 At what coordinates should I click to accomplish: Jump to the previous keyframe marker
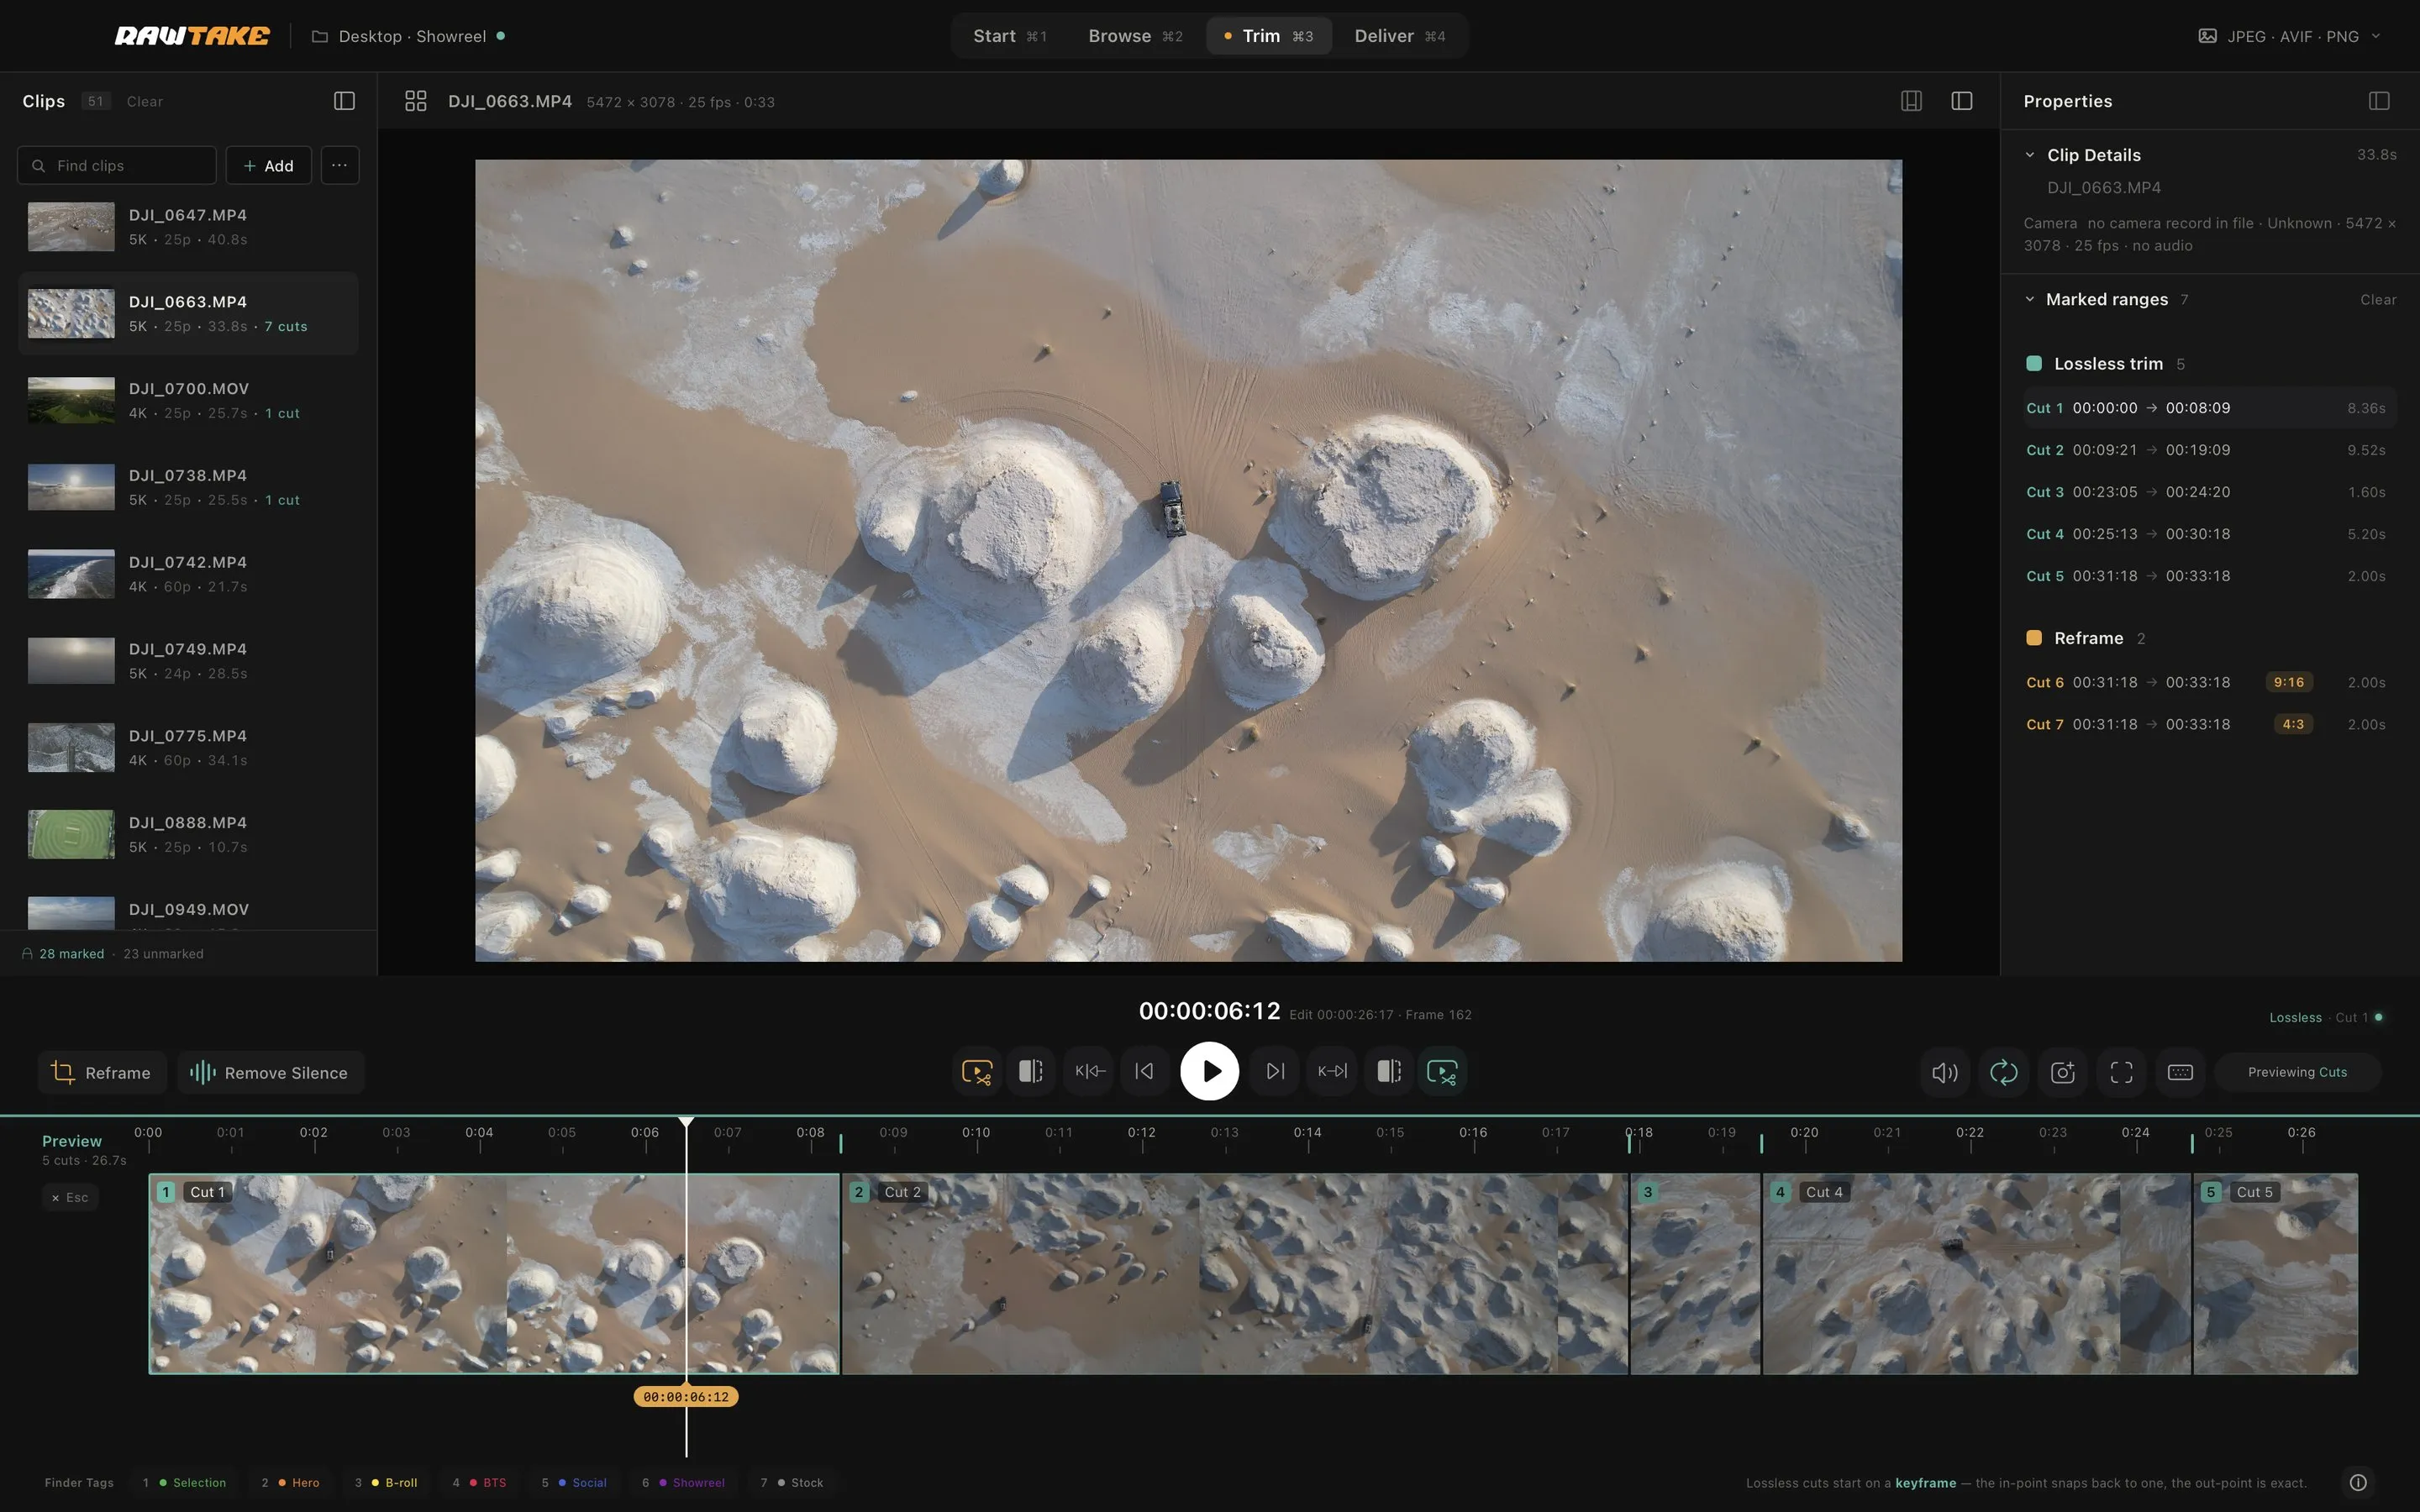coord(1089,1072)
